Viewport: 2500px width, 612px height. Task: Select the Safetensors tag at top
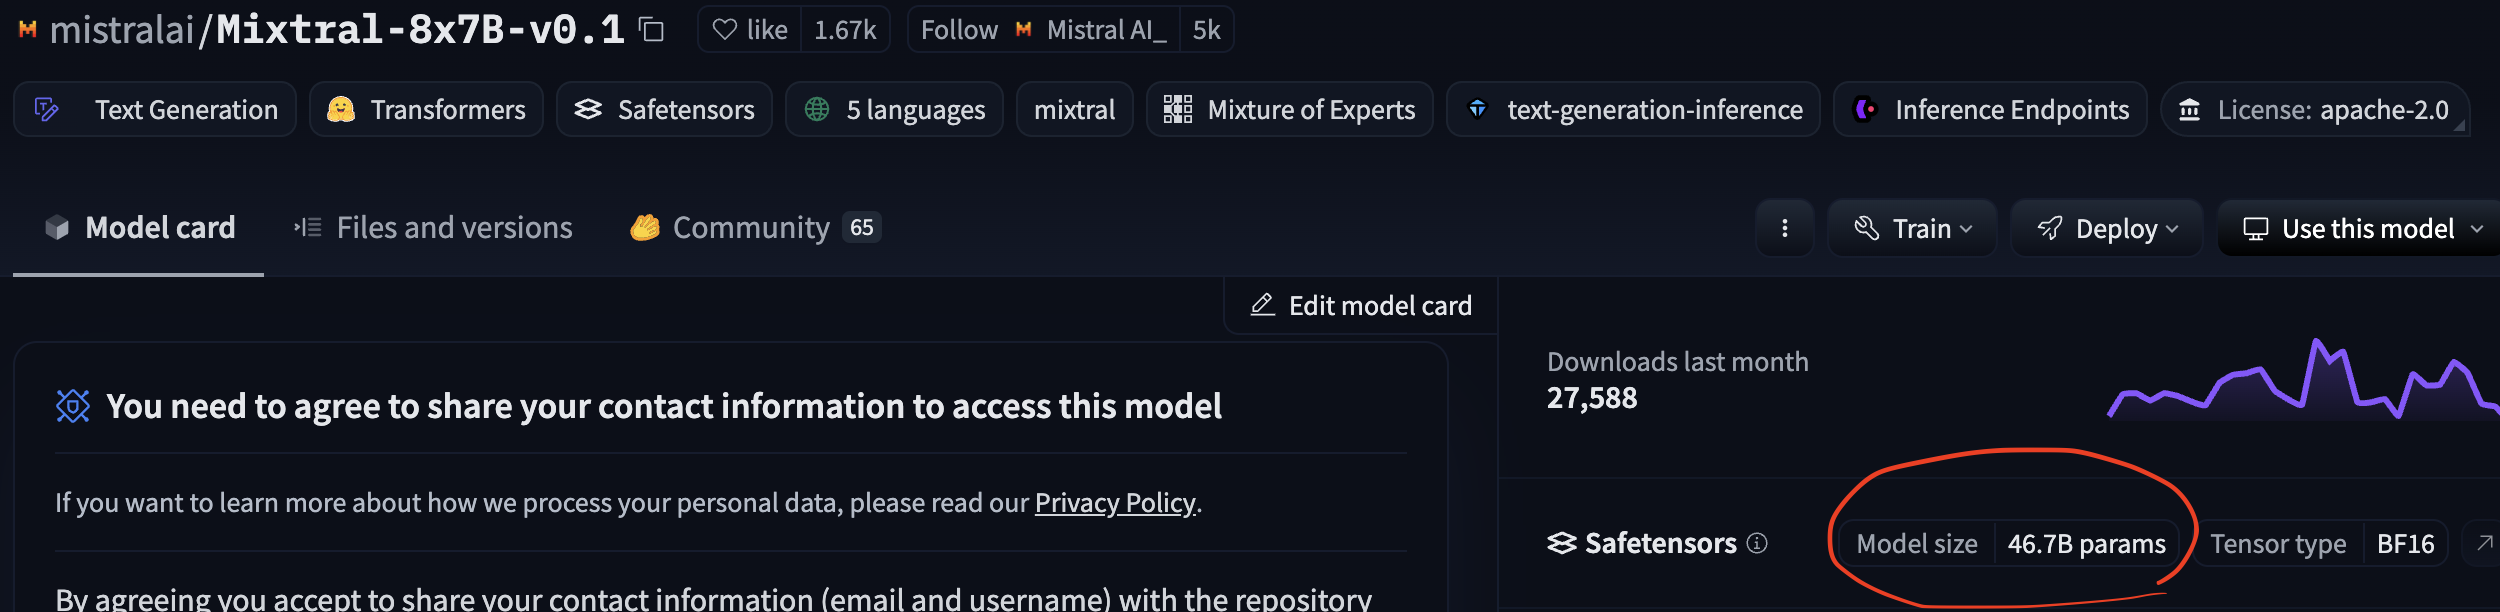pyautogui.click(x=664, y=109)
